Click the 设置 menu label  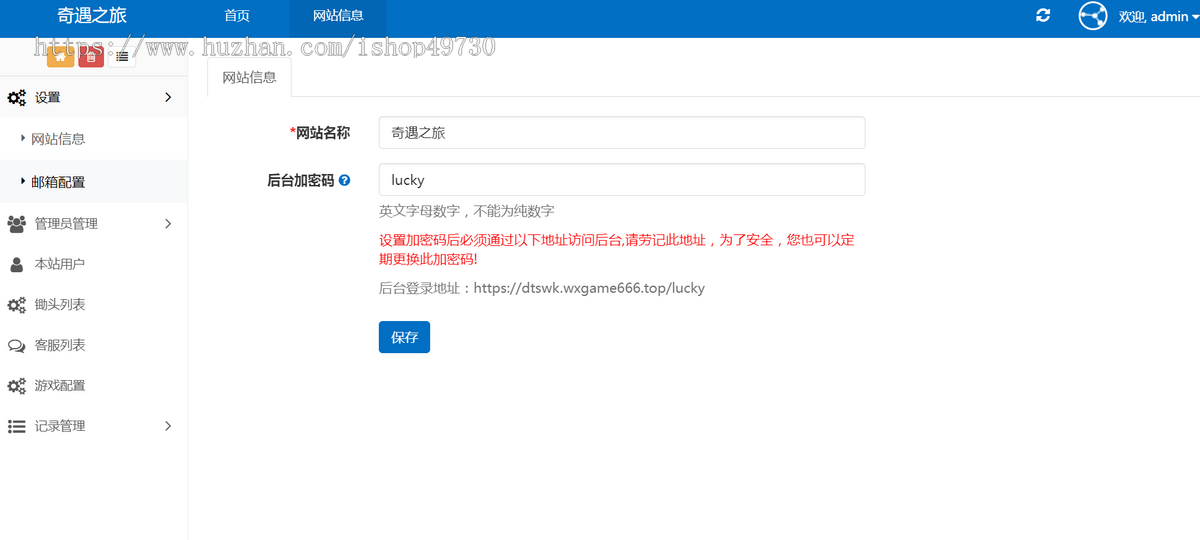tap(48, 97)
